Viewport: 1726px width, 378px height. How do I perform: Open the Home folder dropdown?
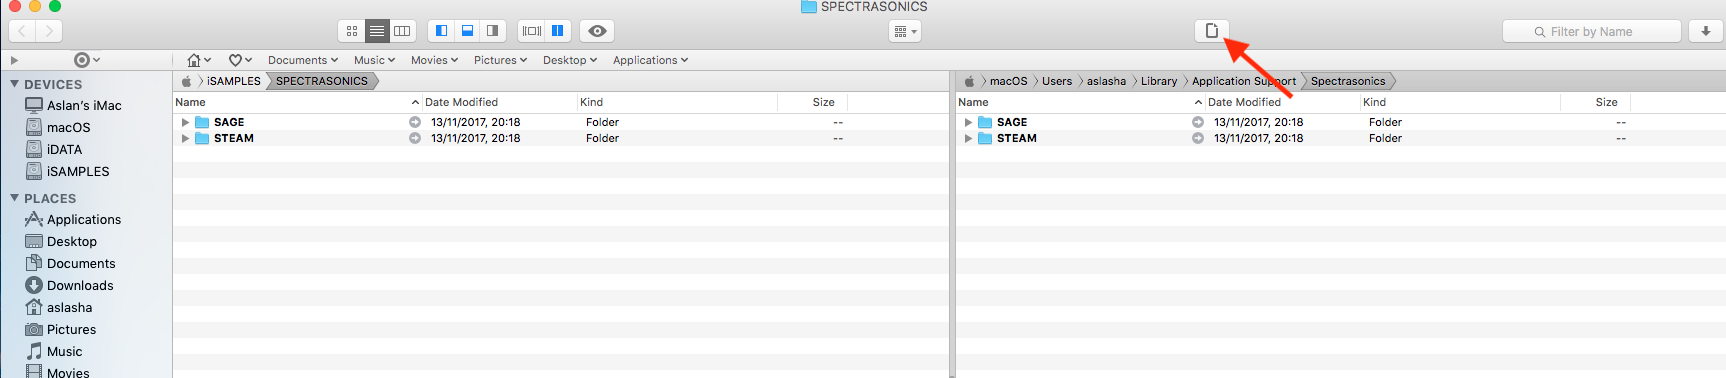pyautogui.click(x=199, y=60)
